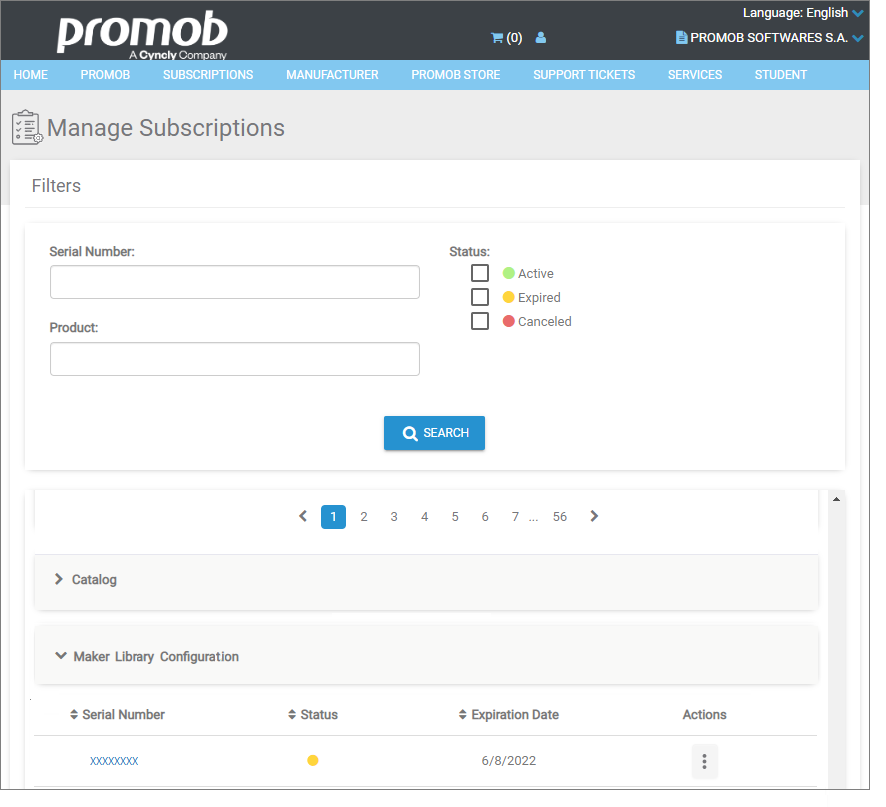The width and height of the screenshot is (886, 807).
Task: Open serial number link XXXXXXXX
Action: 114,761
